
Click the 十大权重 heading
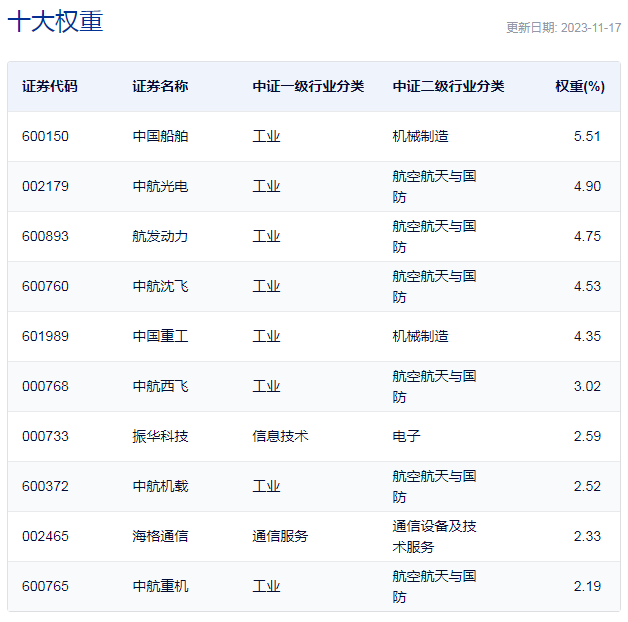(55, 21)
